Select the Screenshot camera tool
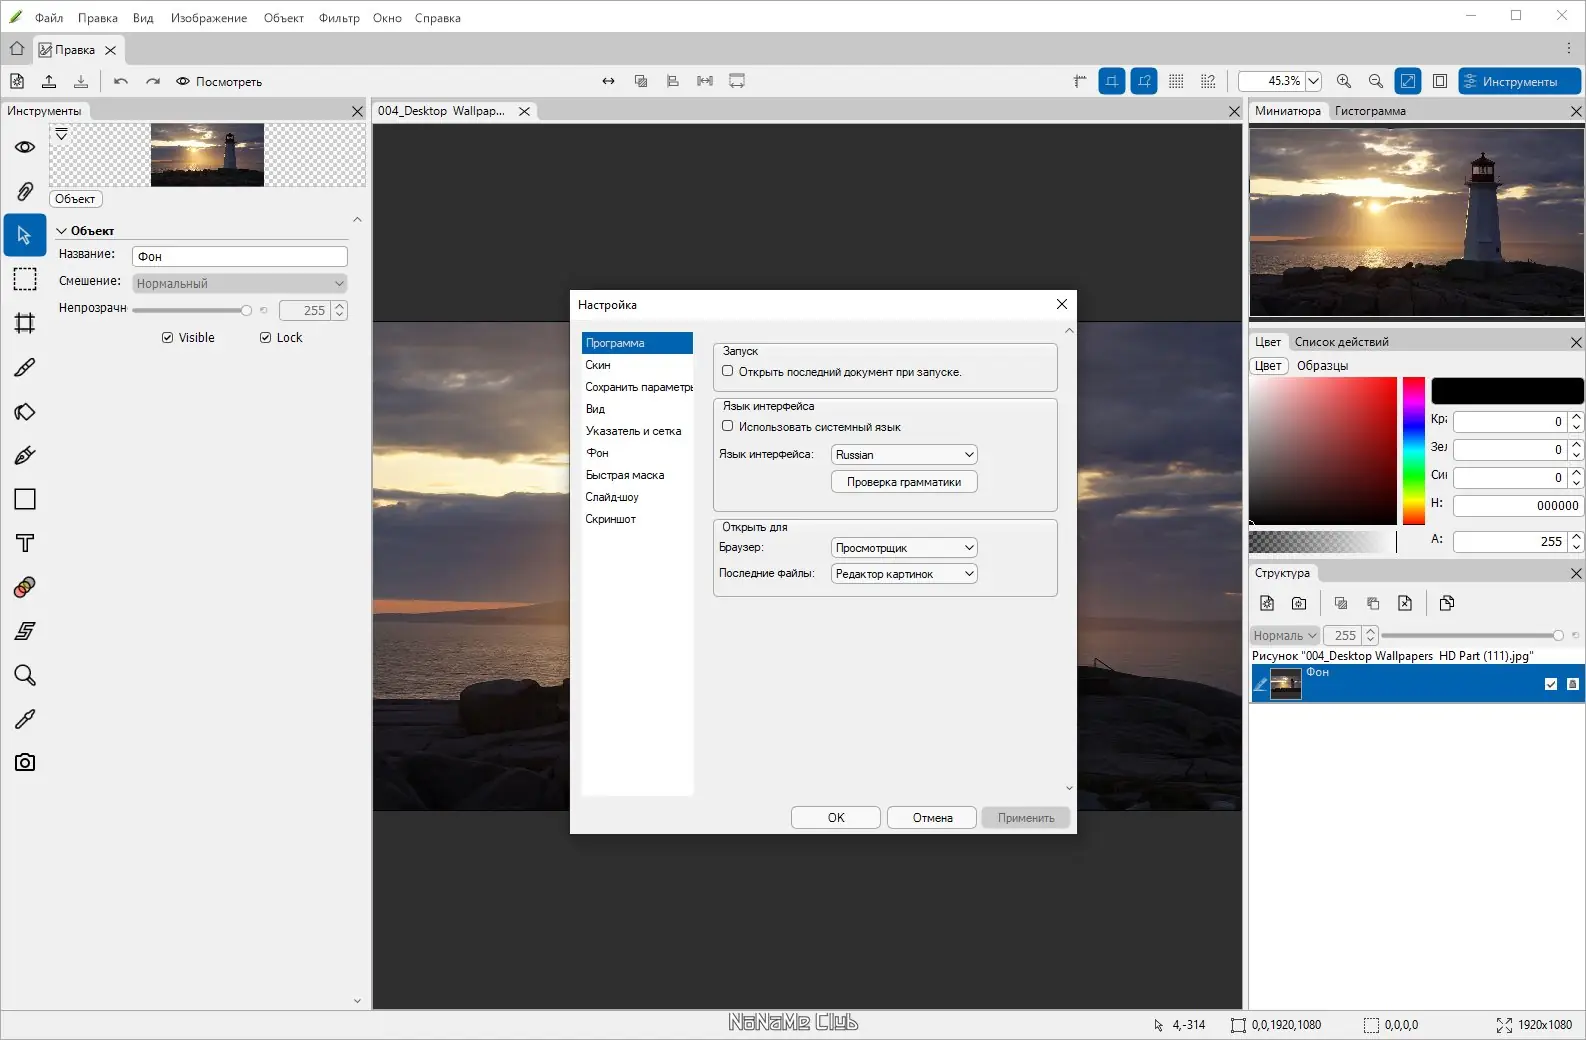This screenshot has width=1586, height=1040. tap(25, 763)
